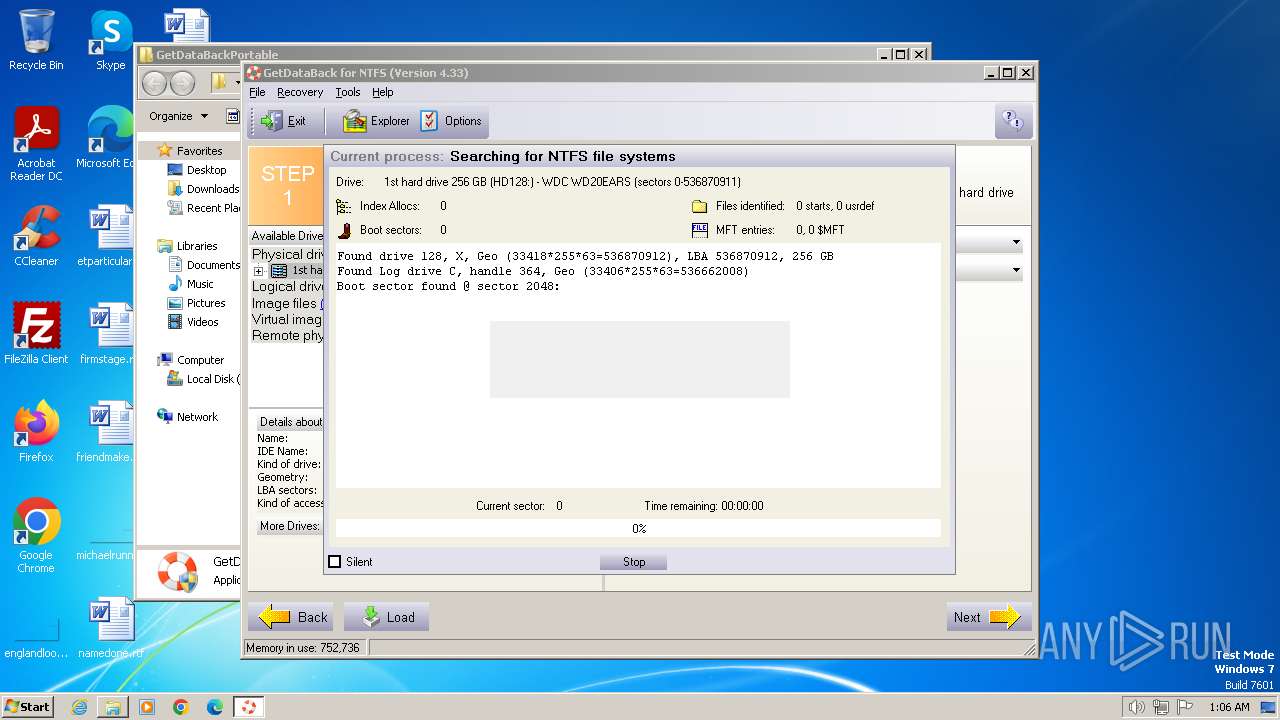This screenshot has height=720, width=1280.
Task: Open the Google Chrome desktop icon
Action: [36, 536]
